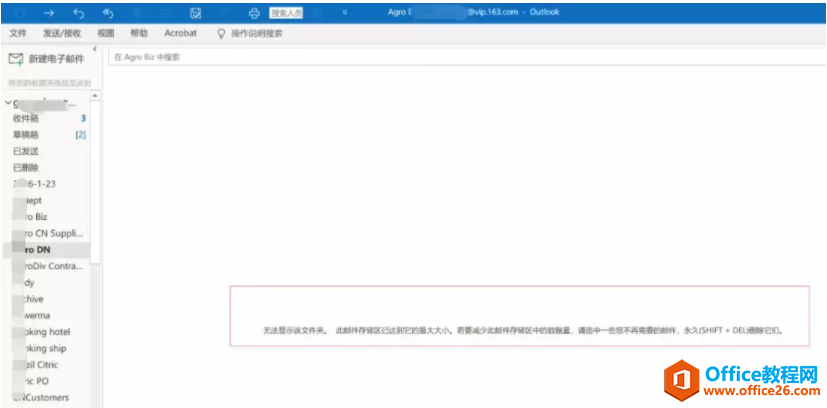
Task: Click the 在 Agro Biz 中搜索 search box
Action: (467, 57)
